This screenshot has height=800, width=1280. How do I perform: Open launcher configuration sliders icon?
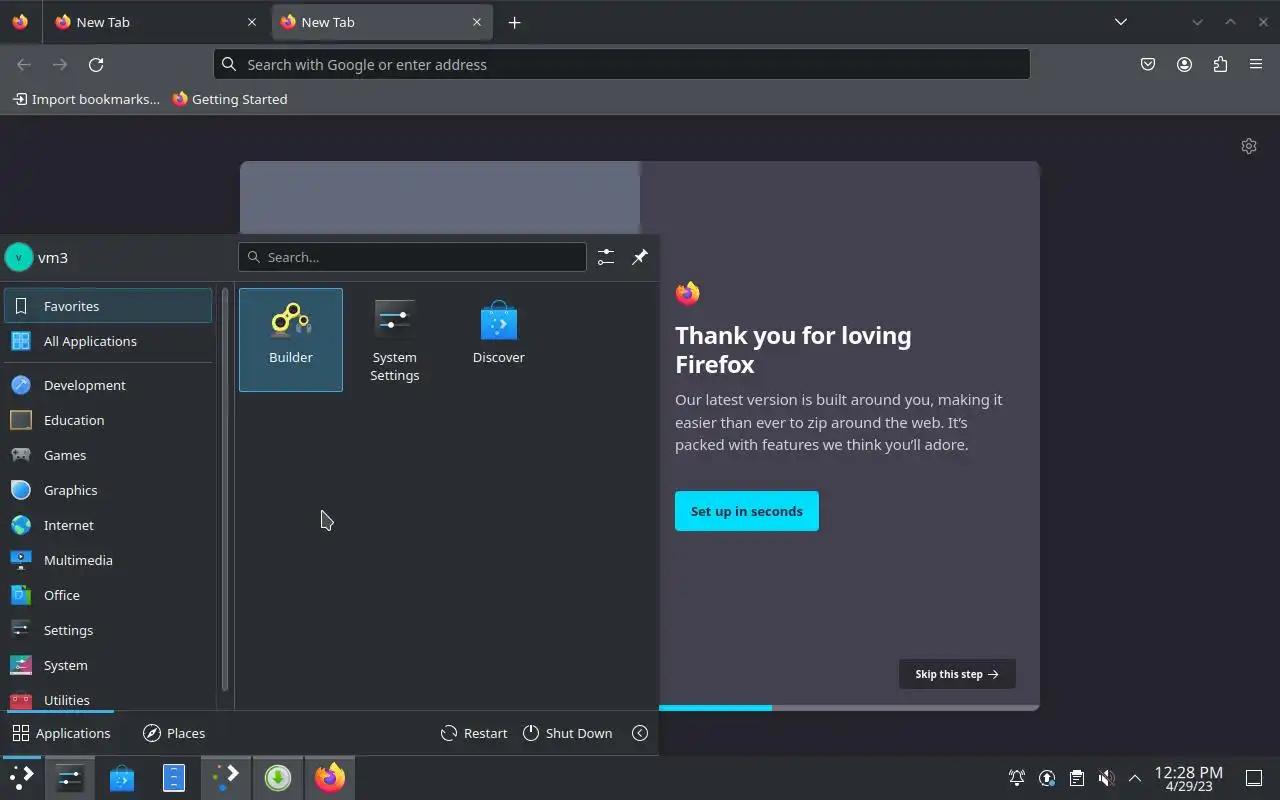[606, 257]
